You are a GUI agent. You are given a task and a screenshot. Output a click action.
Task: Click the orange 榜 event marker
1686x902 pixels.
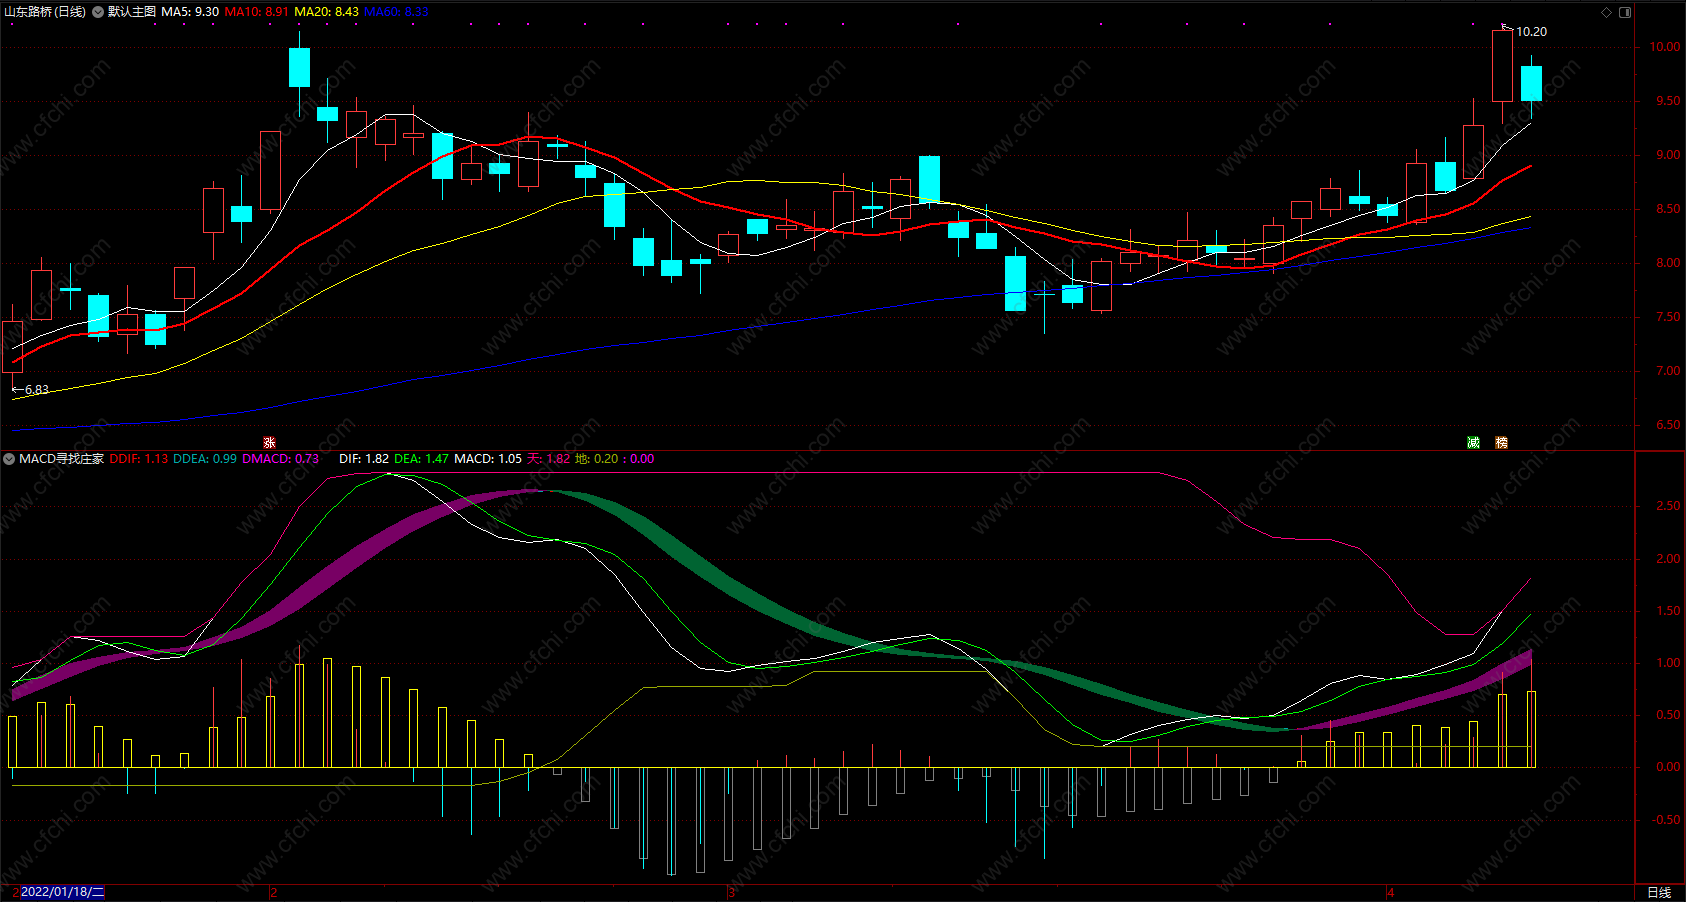(1501, 442)
